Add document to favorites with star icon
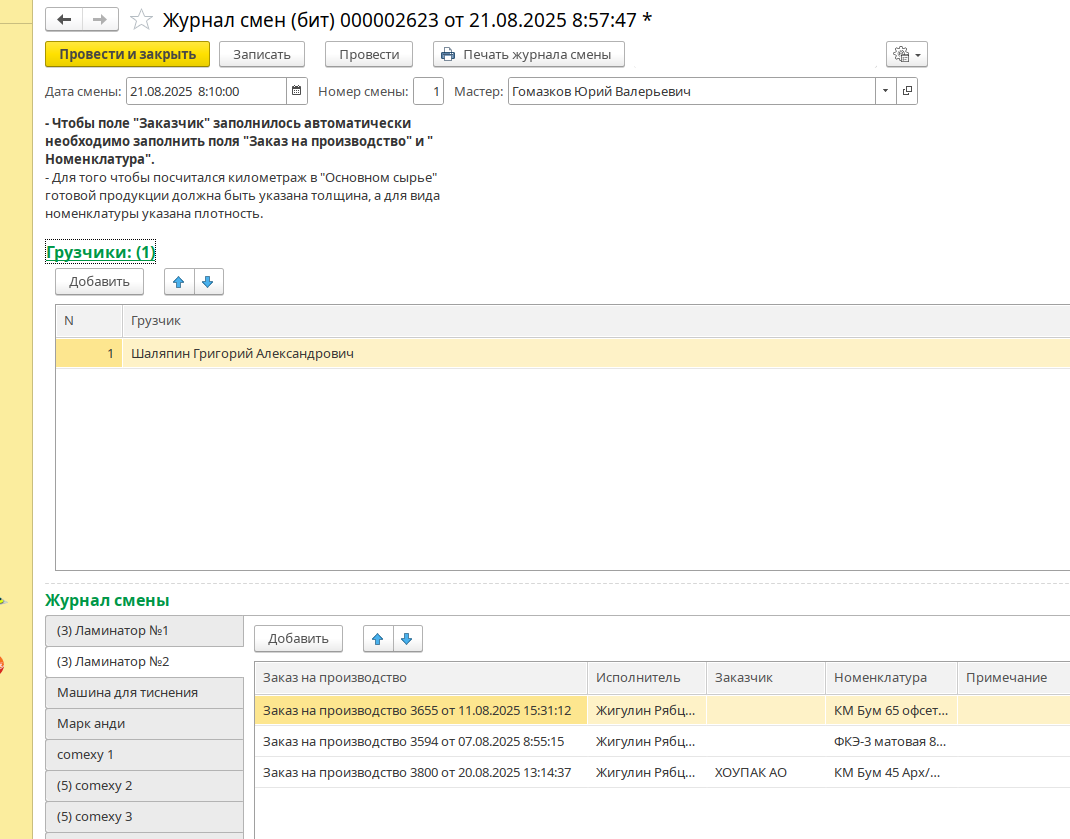1070x839 pixels. click(142, 20)
